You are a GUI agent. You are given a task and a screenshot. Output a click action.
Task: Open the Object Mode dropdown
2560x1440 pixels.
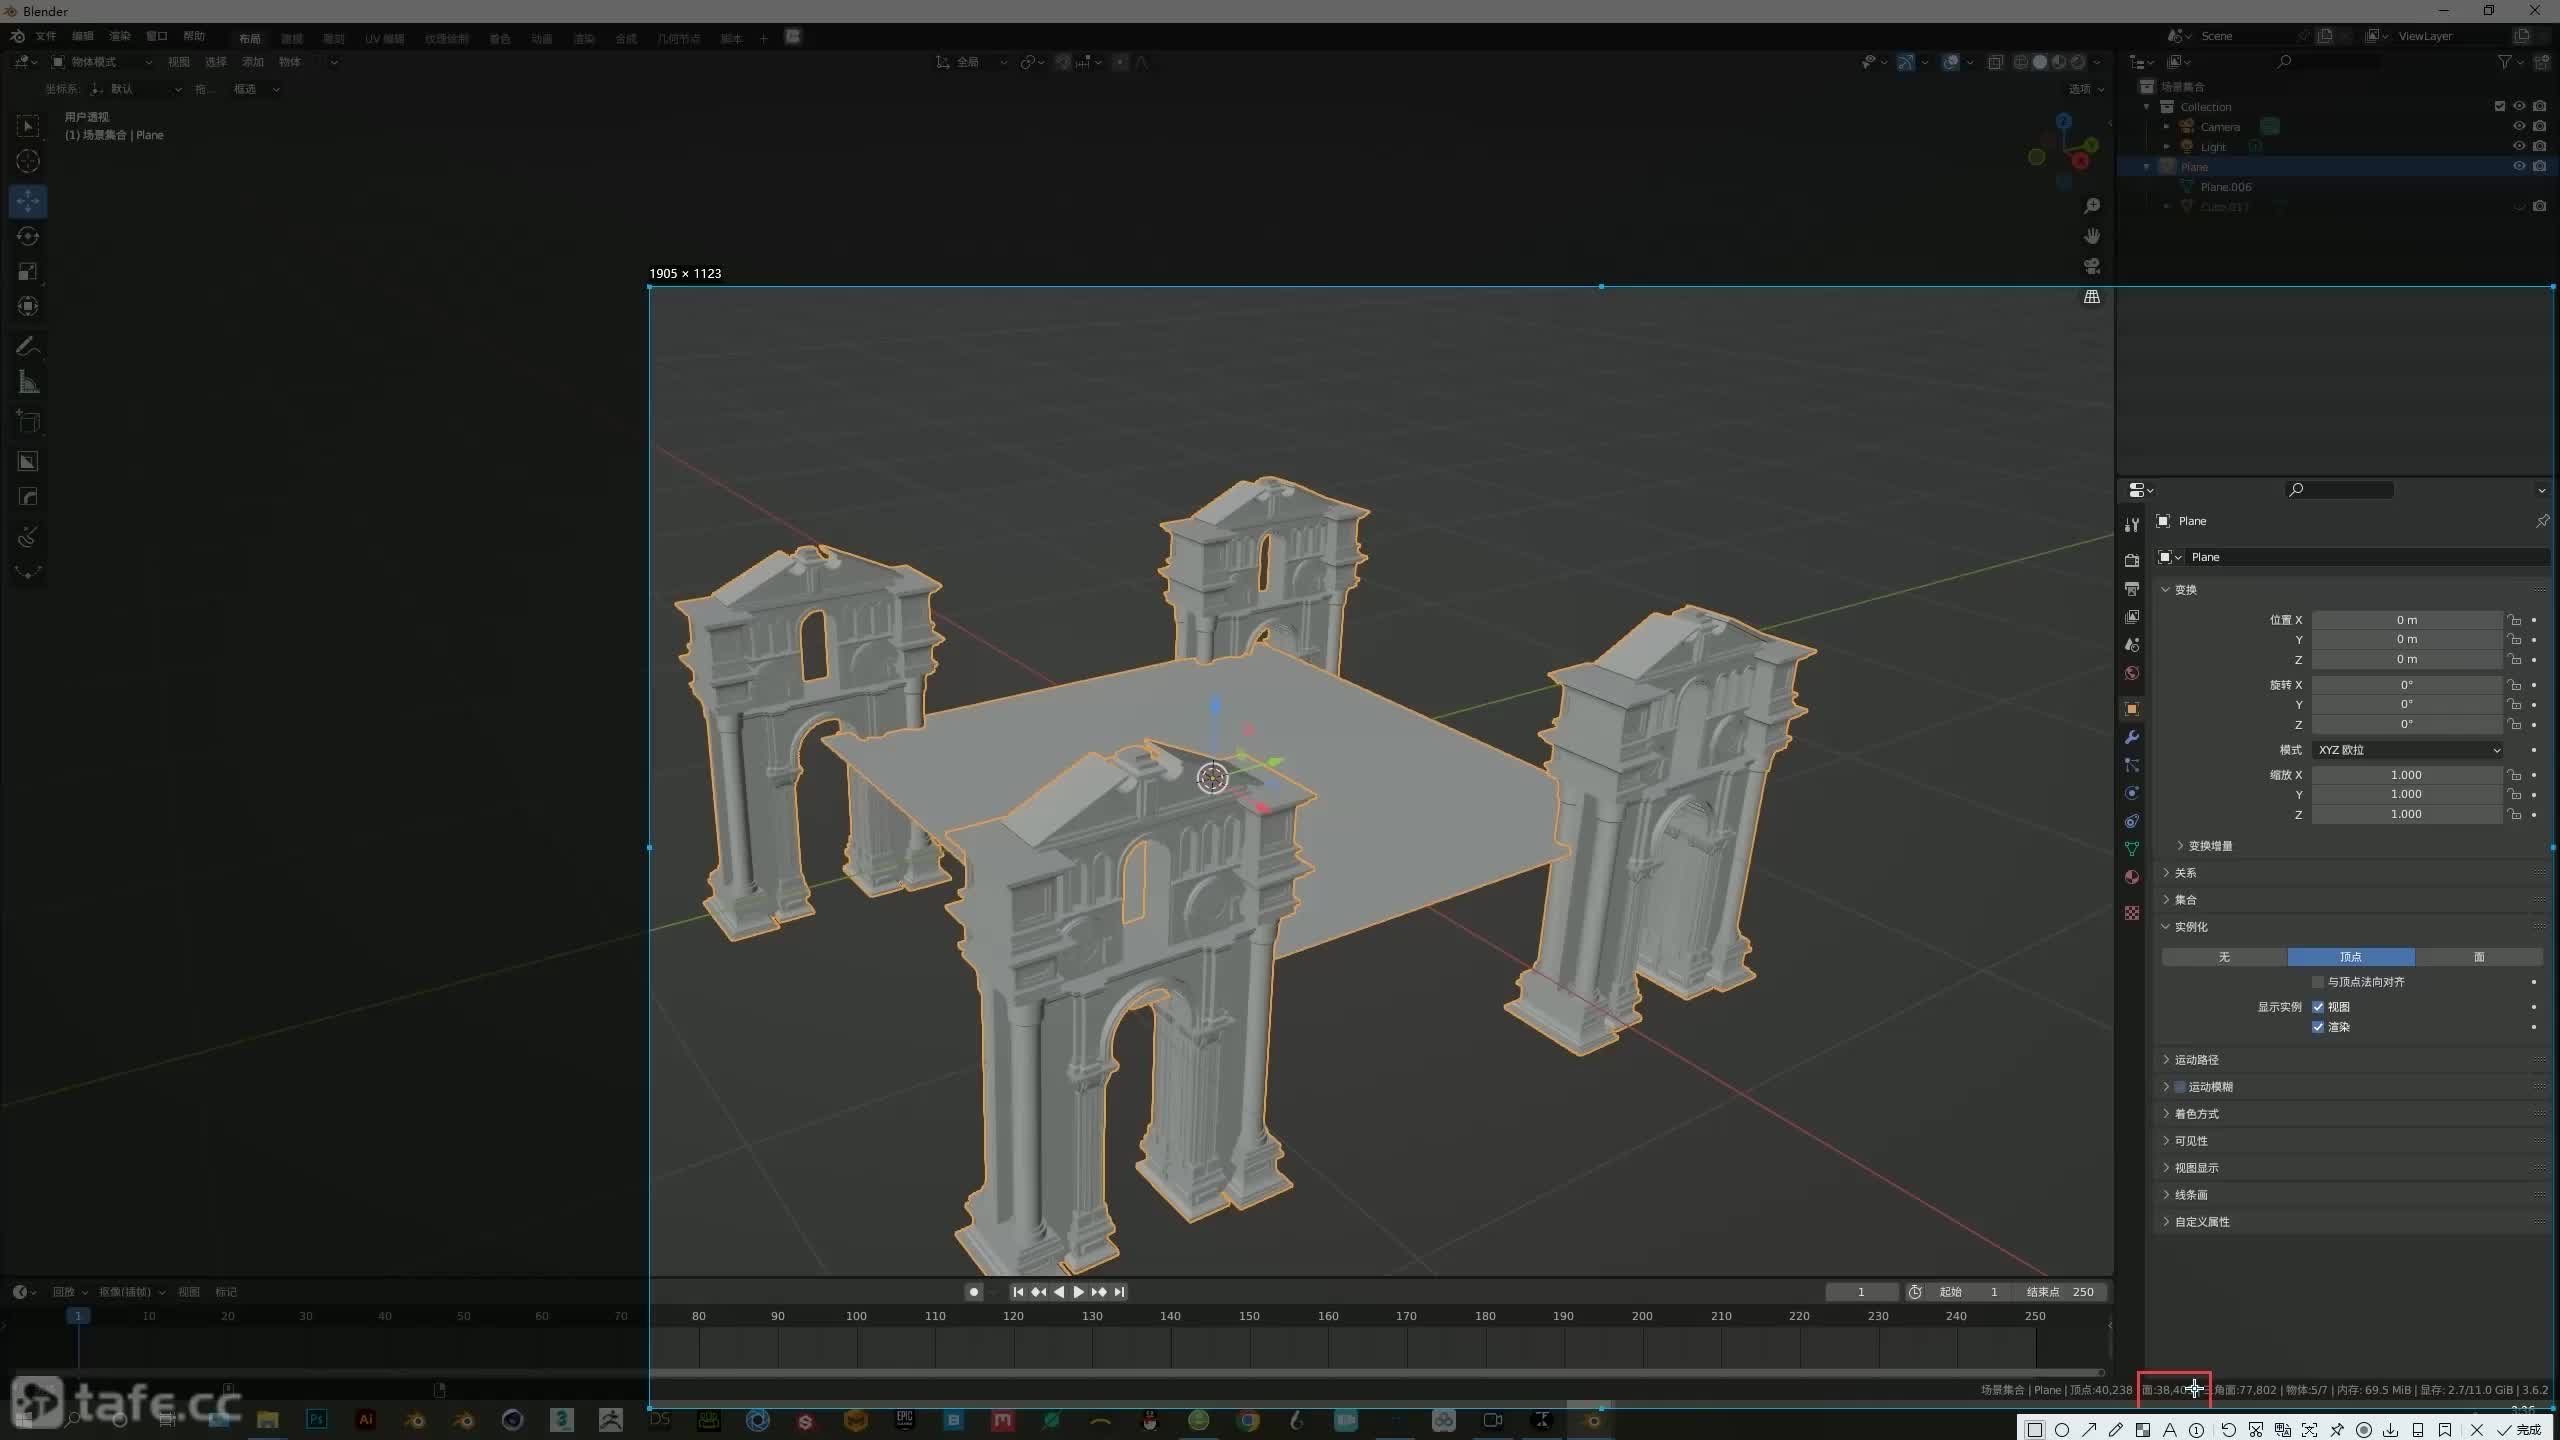click(102, 62)
